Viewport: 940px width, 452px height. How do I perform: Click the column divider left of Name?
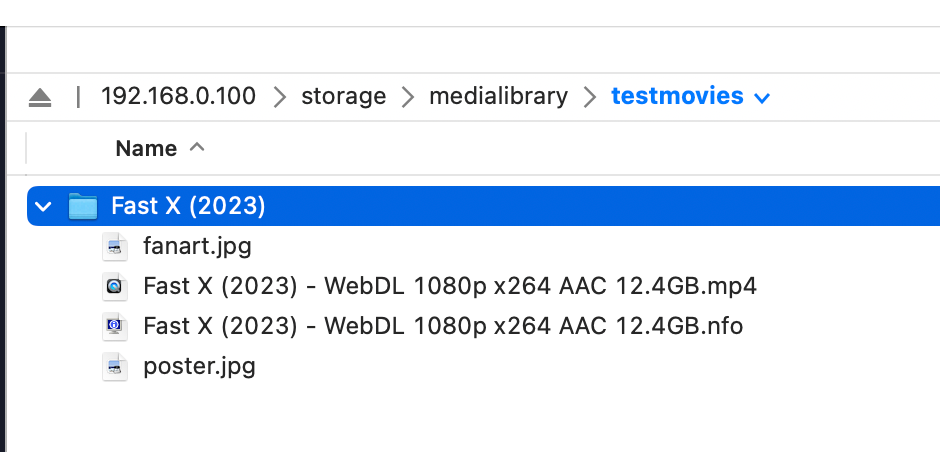click(26, 148)
